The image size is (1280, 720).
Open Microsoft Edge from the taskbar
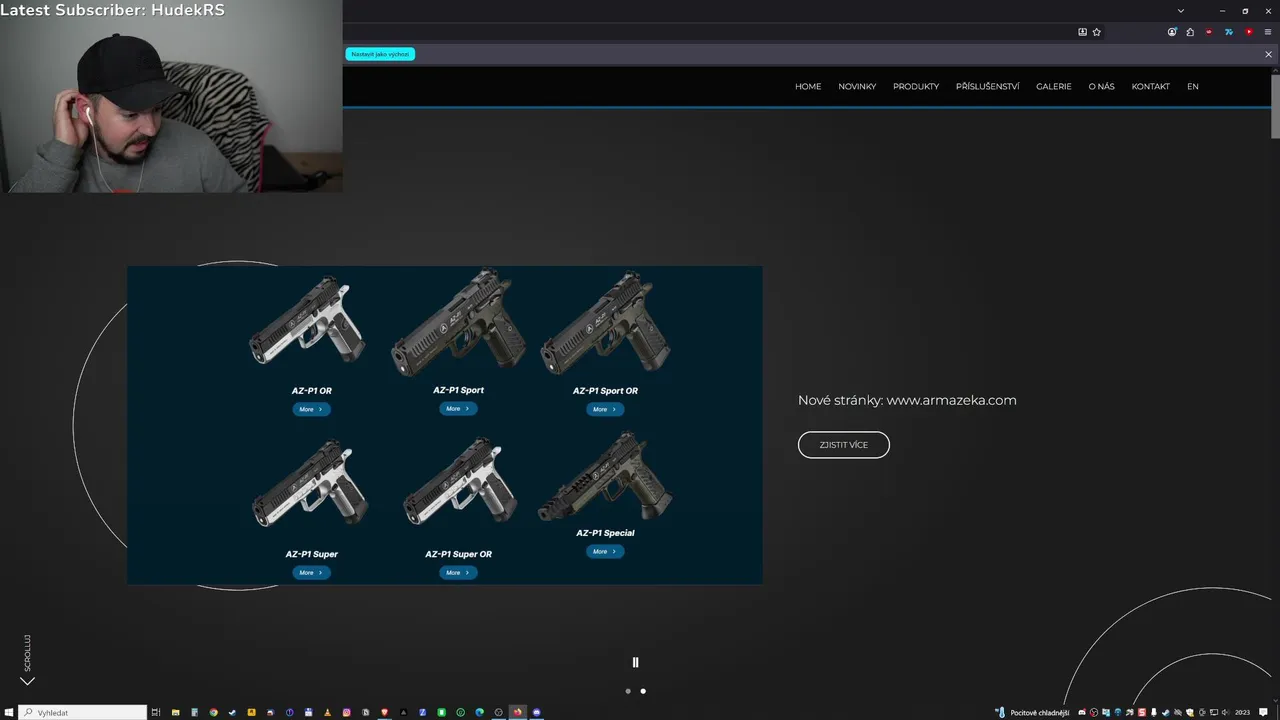[x=479, y=712]
